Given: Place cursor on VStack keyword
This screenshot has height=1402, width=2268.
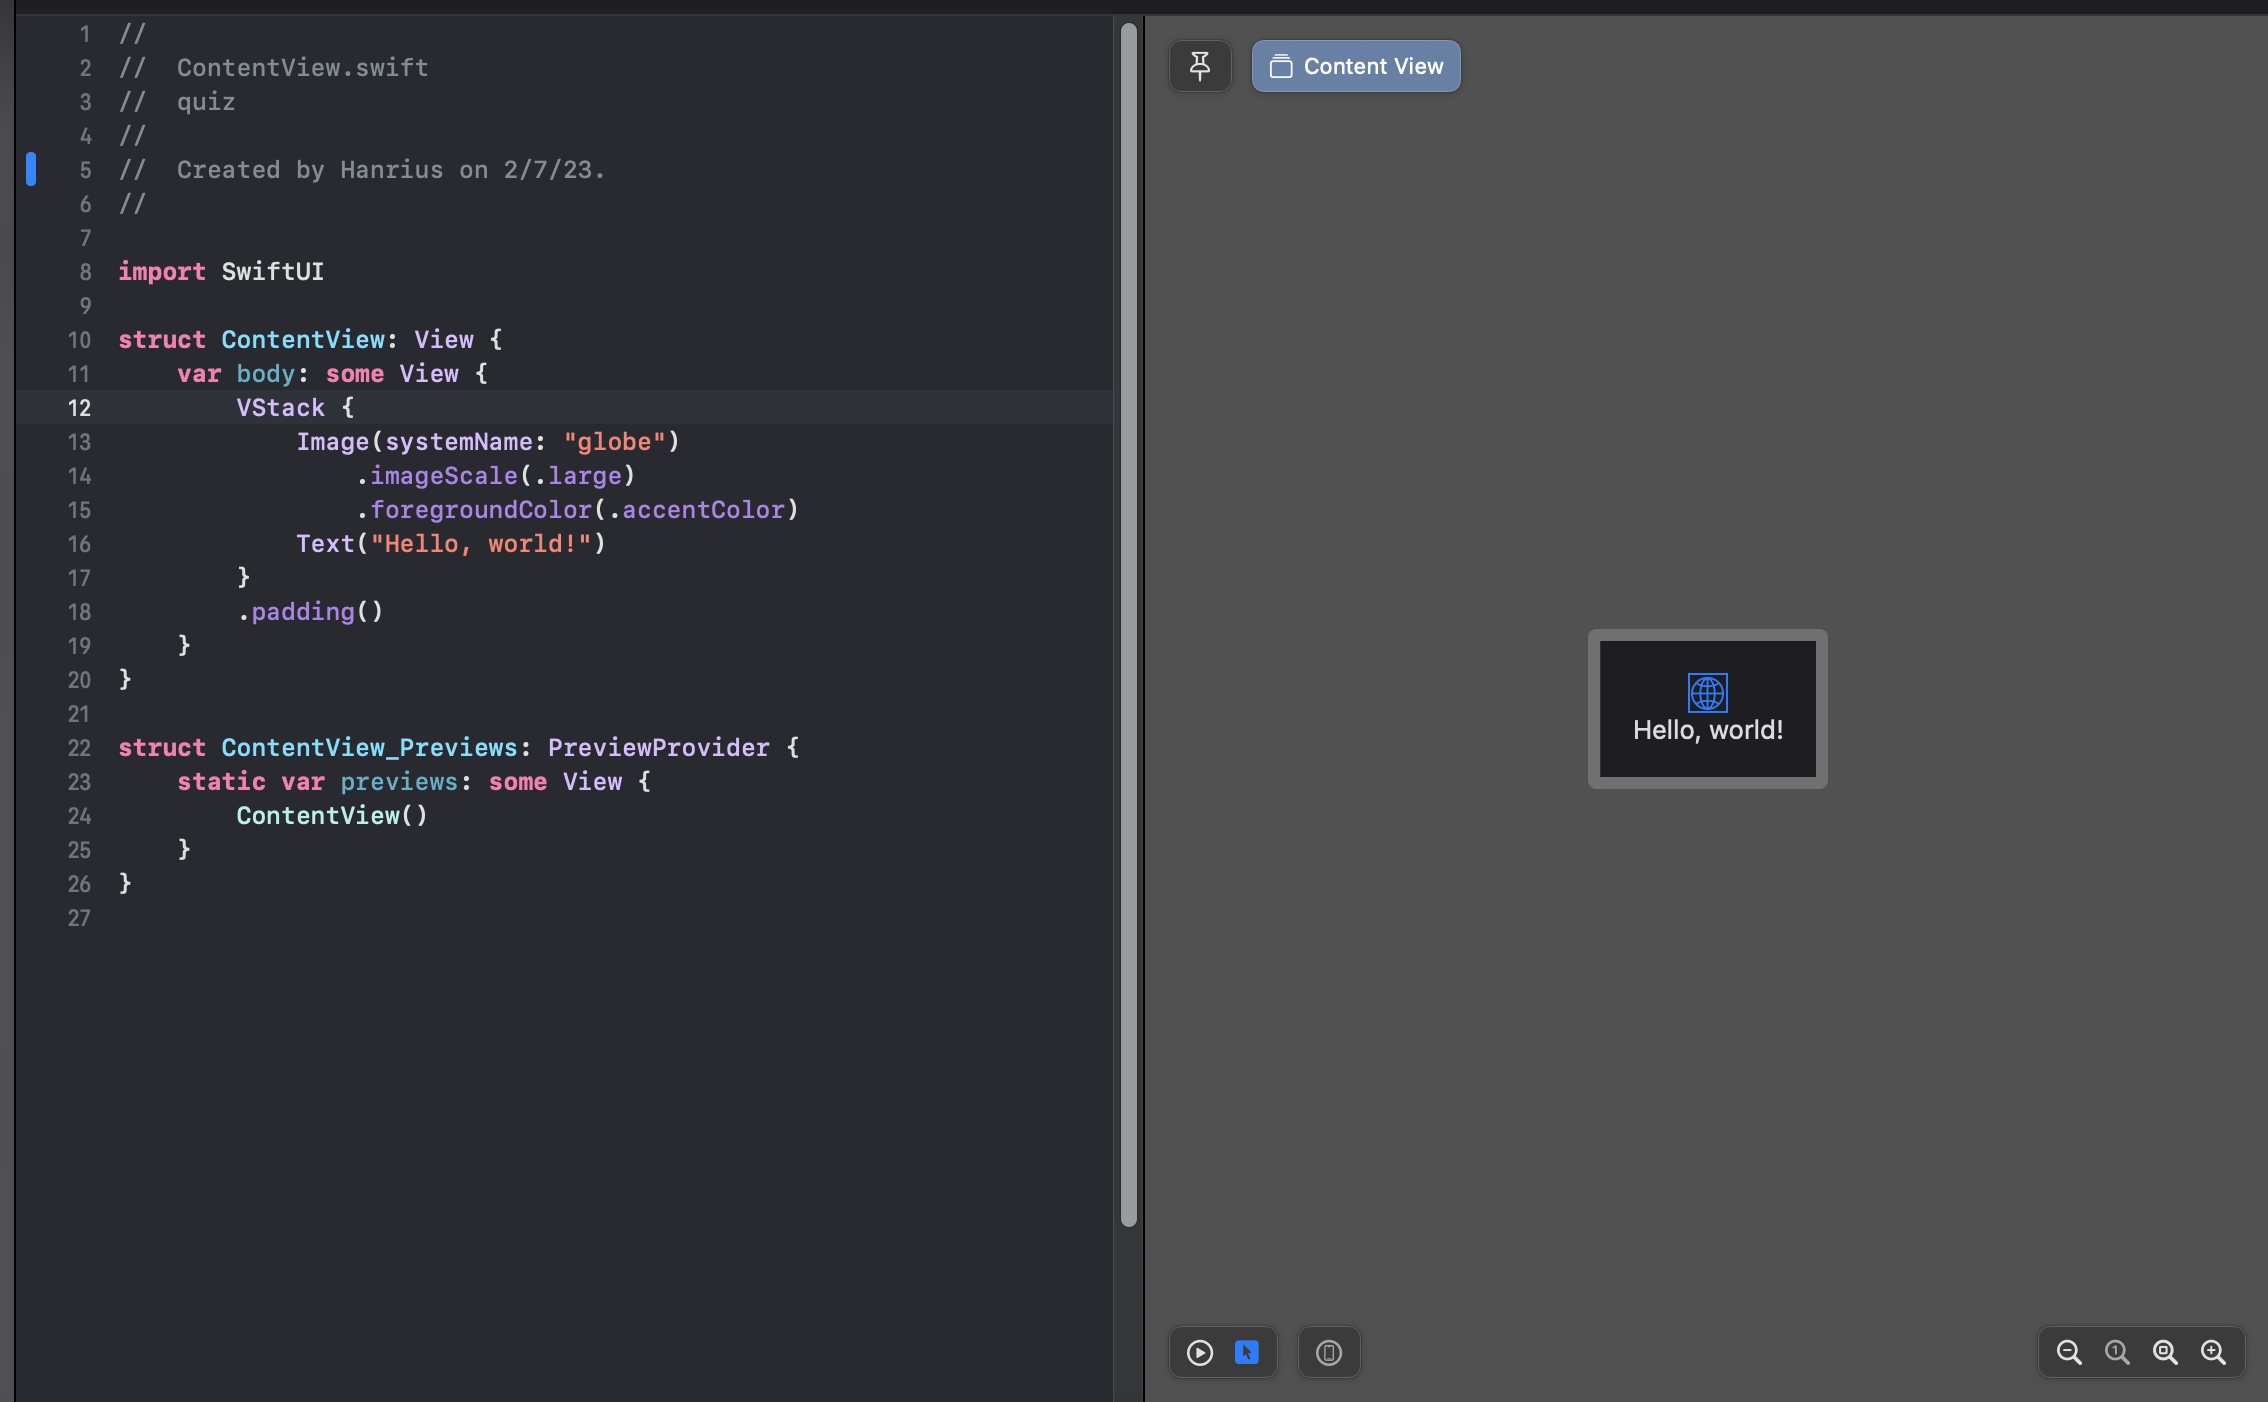Looking at the screenshot, I should tap(280, 408).
